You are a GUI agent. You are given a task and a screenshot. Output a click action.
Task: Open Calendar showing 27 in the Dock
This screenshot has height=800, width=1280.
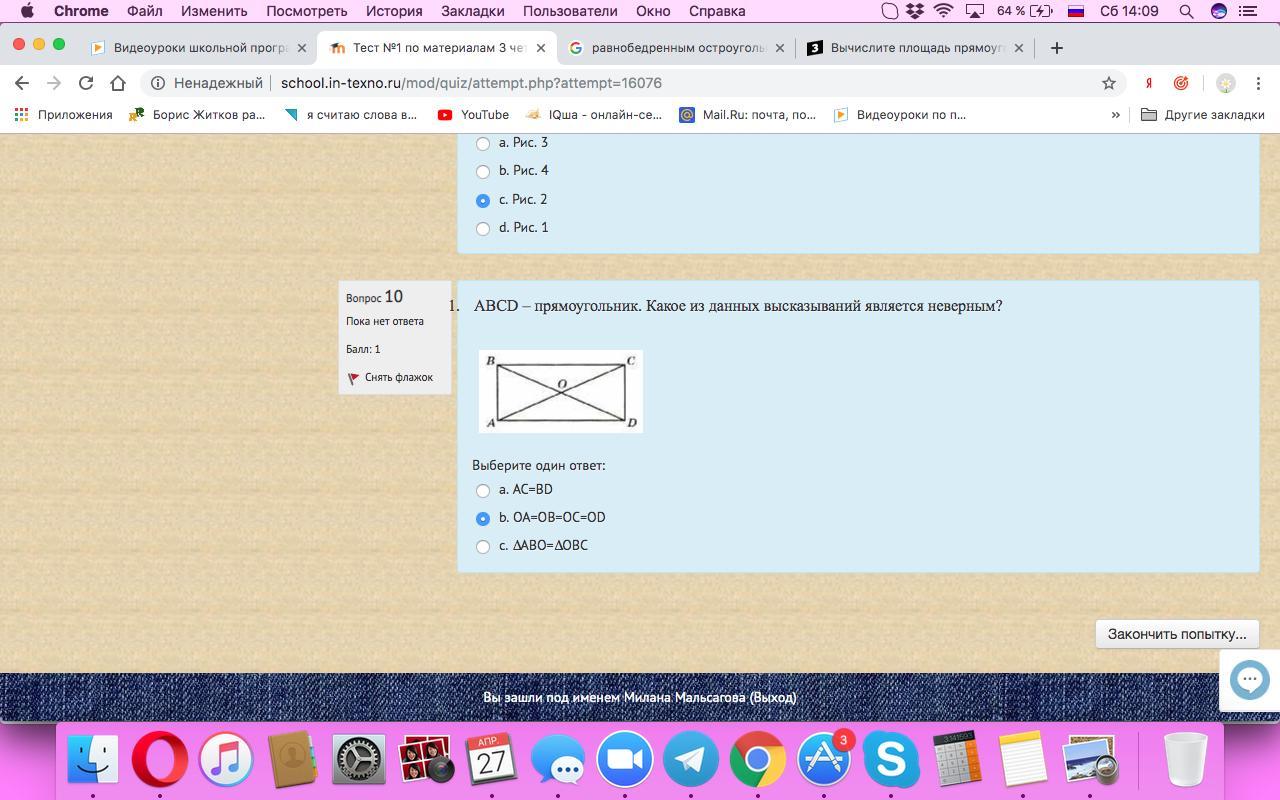tap(491, 760)
